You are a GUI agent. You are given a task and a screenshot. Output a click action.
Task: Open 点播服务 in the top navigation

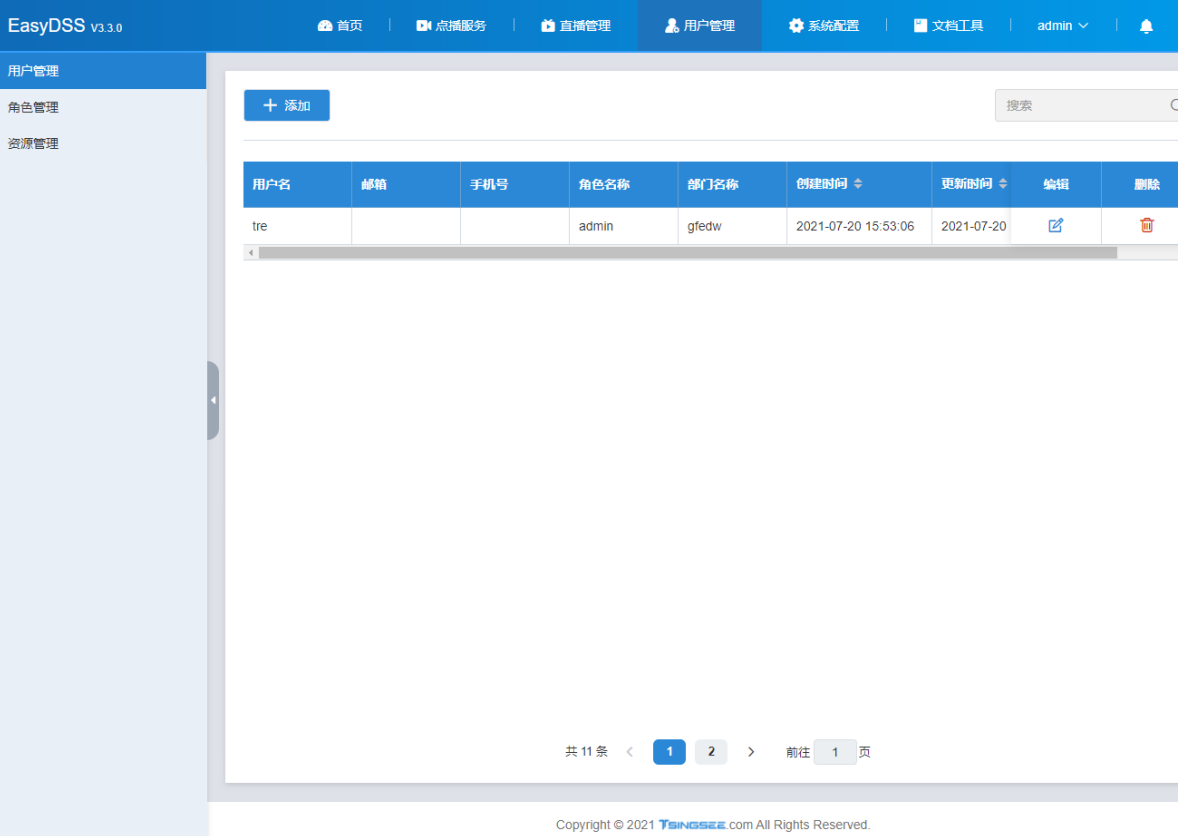[451, 26]
